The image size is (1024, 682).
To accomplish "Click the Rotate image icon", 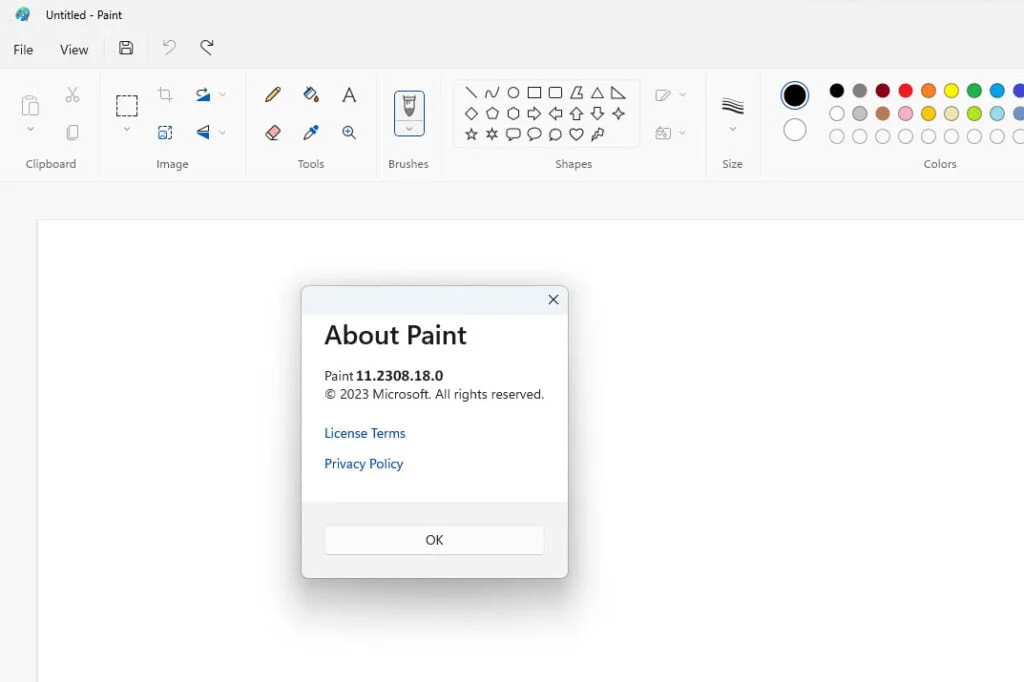I will coord(203,95).
